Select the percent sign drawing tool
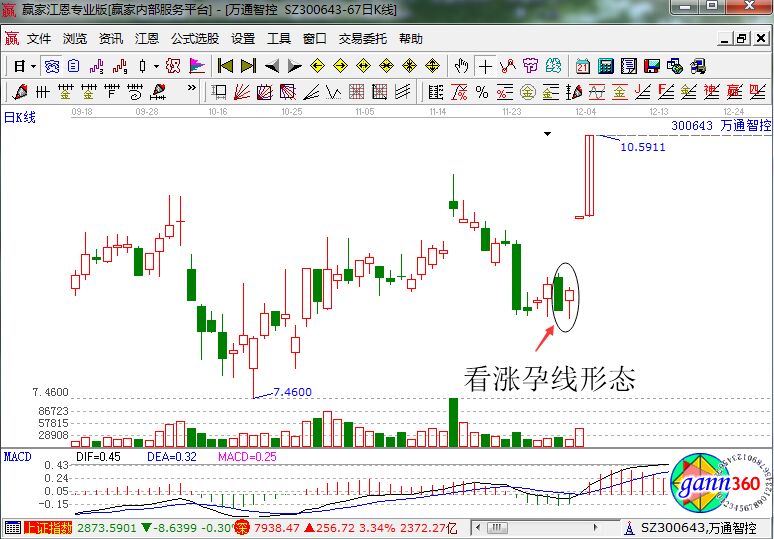The height and width of the screenshot is (539, 774). click(x=481, y=92)
